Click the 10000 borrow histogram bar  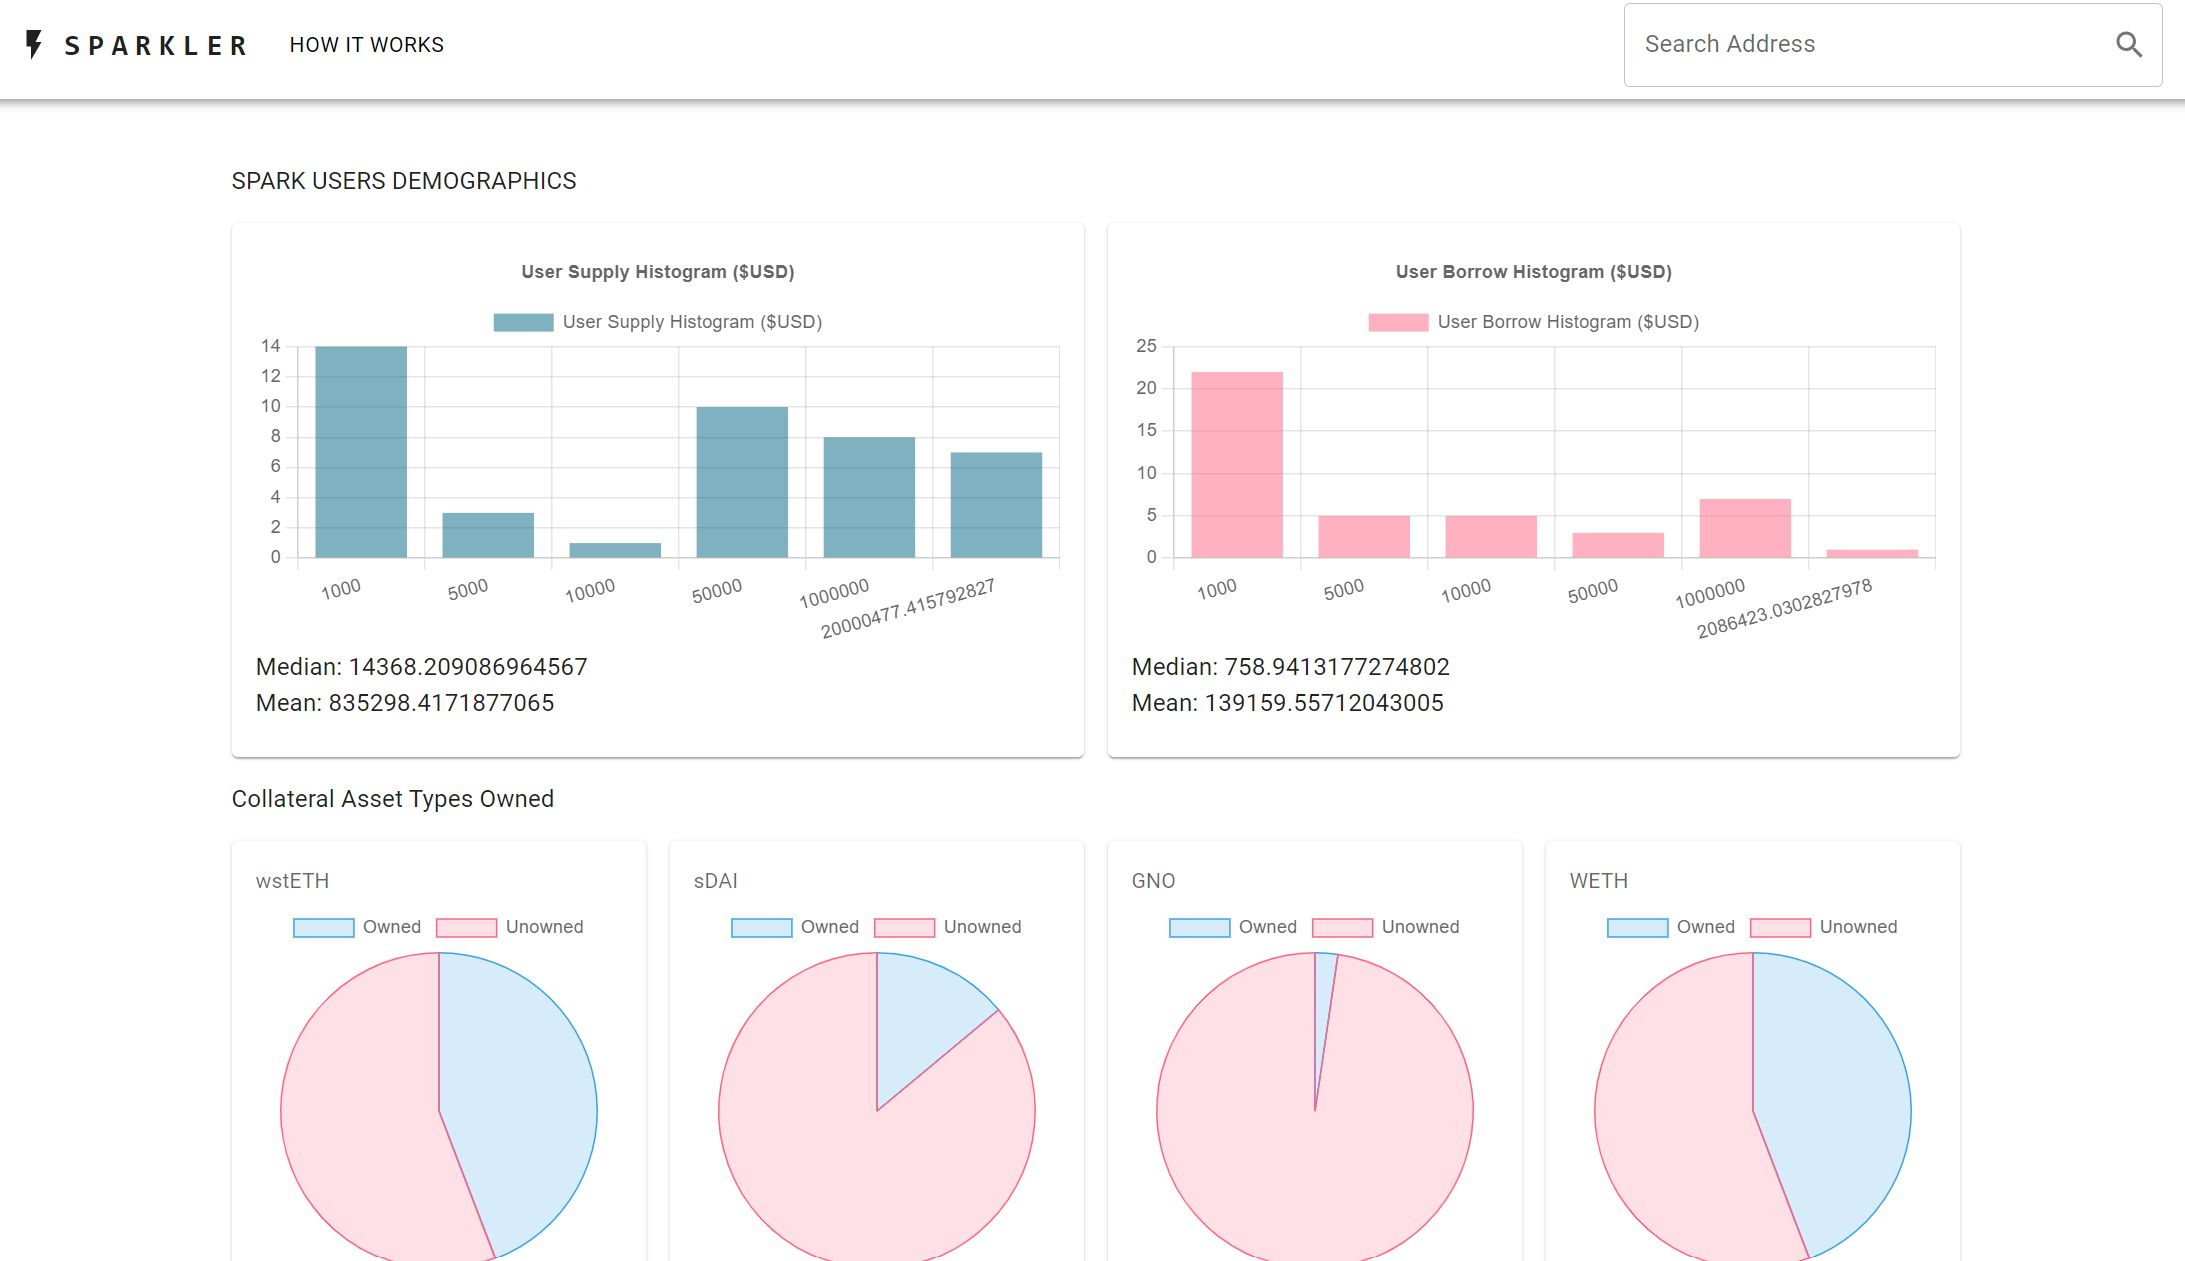click(1491, 537)
